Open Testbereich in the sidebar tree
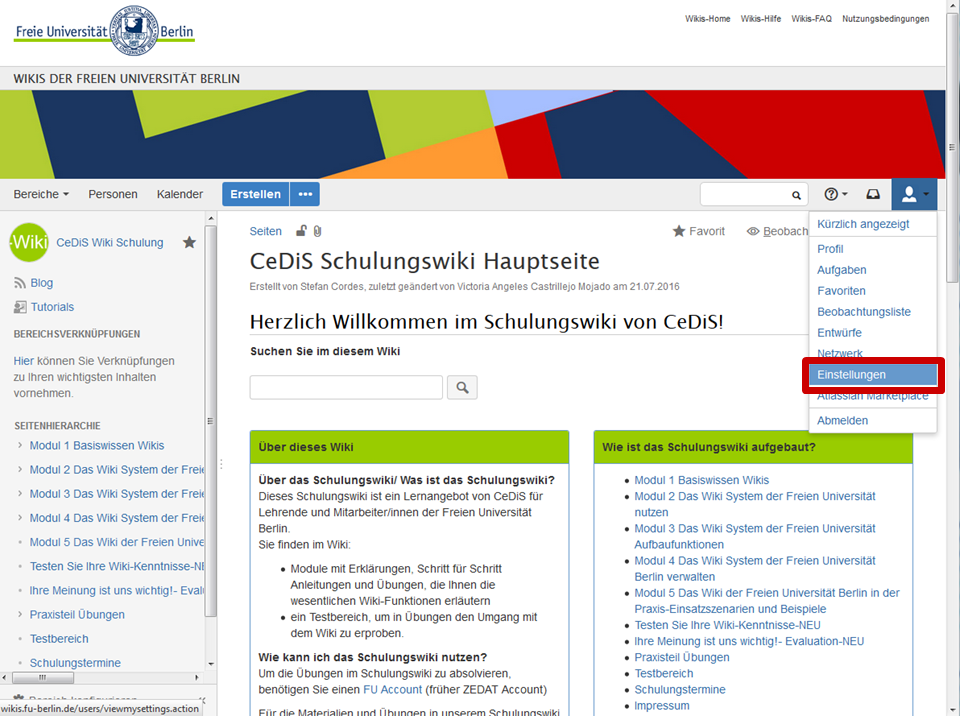Image resolution: width=960 pixels, height=720 pixels. click(x=59, y=639)
